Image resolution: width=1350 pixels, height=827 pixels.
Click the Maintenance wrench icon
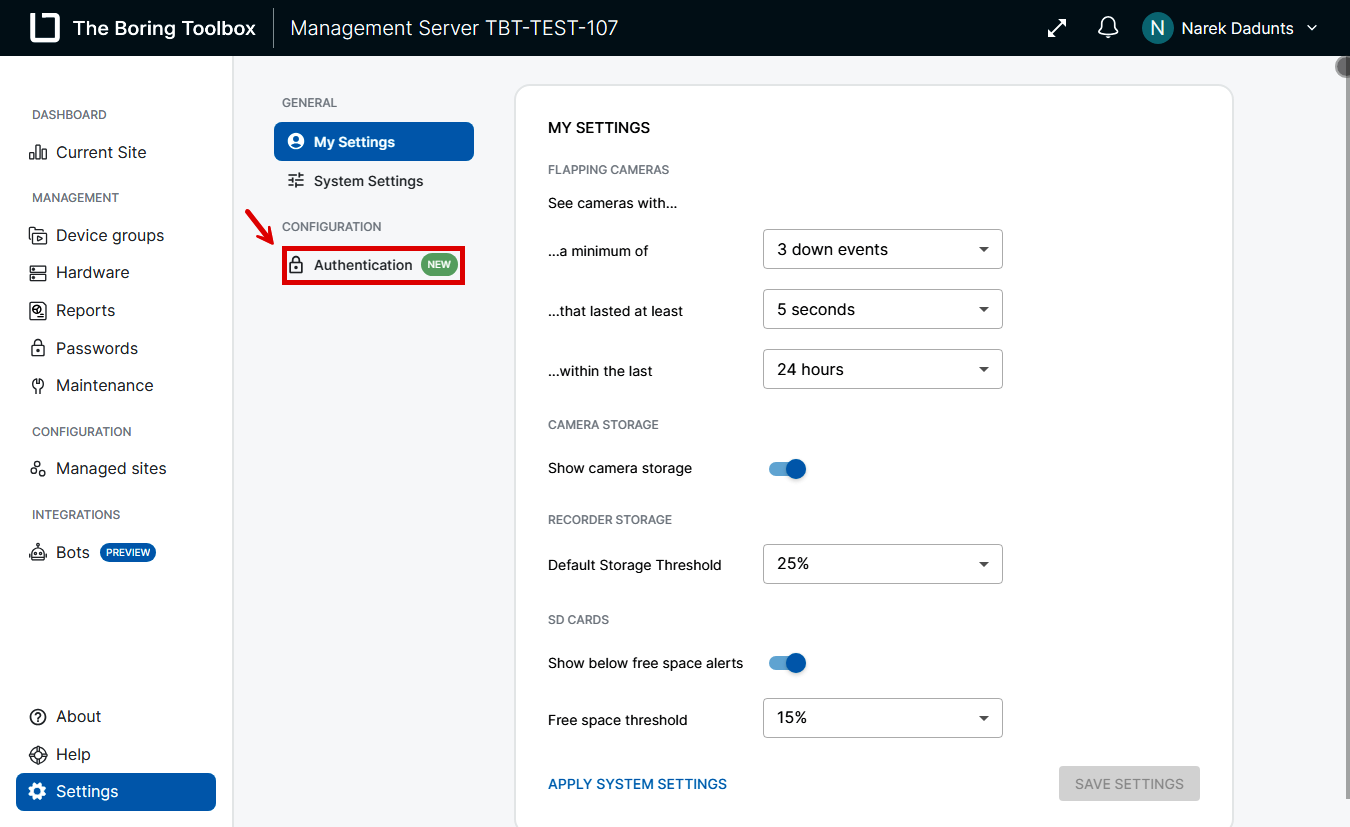[x=38, y=386]
